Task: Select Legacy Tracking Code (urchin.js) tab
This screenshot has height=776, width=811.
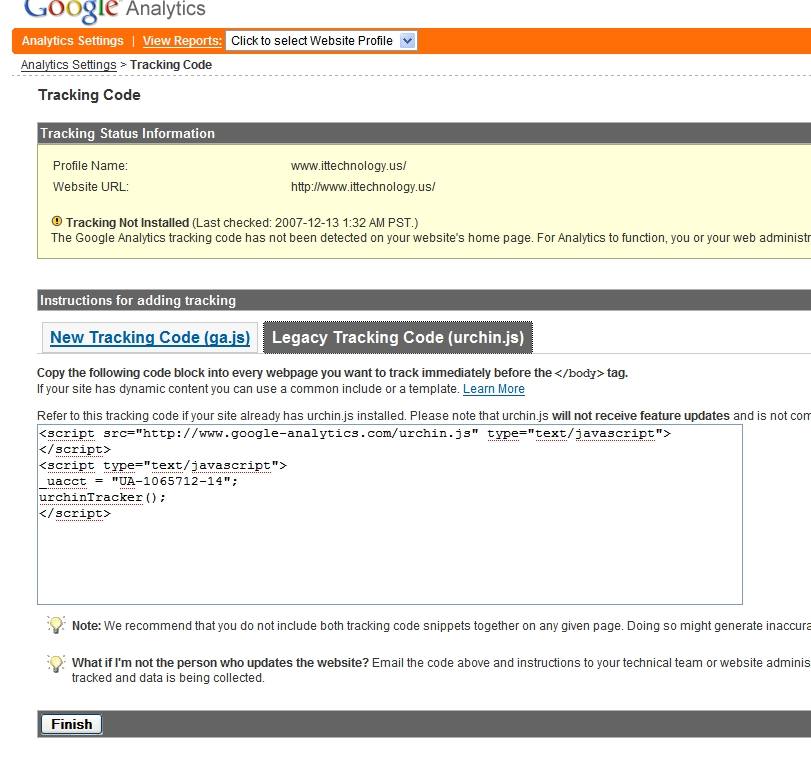Action: (x=398, y=338)
